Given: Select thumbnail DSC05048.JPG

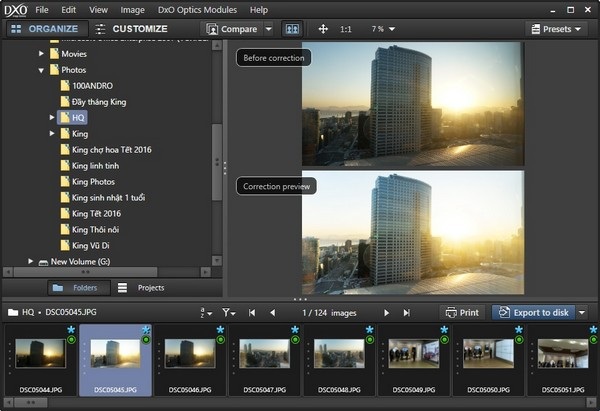Looking at the screenshot, I should click(x=339, y=360).
